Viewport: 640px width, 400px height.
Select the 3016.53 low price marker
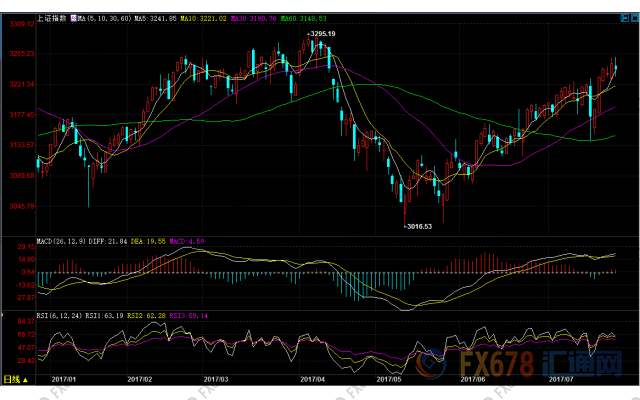(417, 227)
